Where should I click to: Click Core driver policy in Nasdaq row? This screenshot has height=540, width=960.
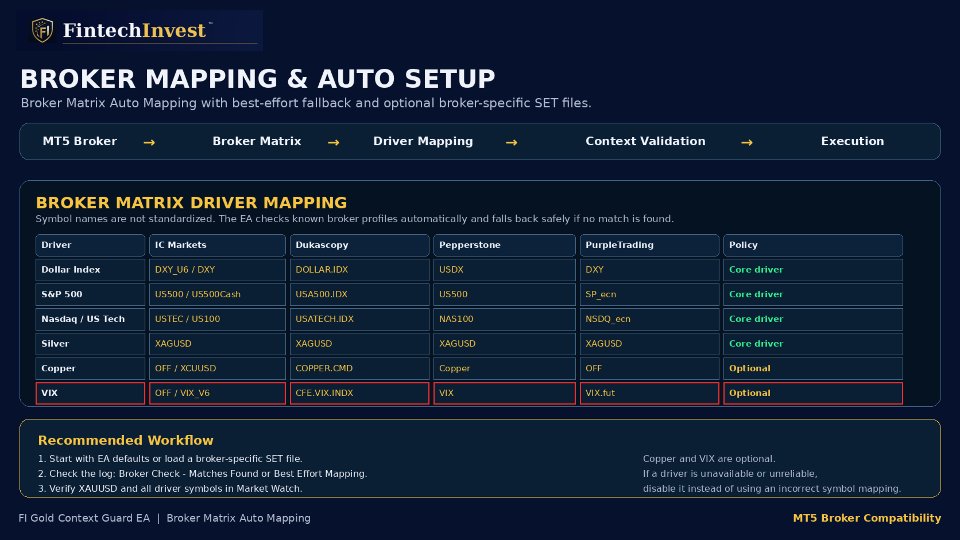point(813,319)
